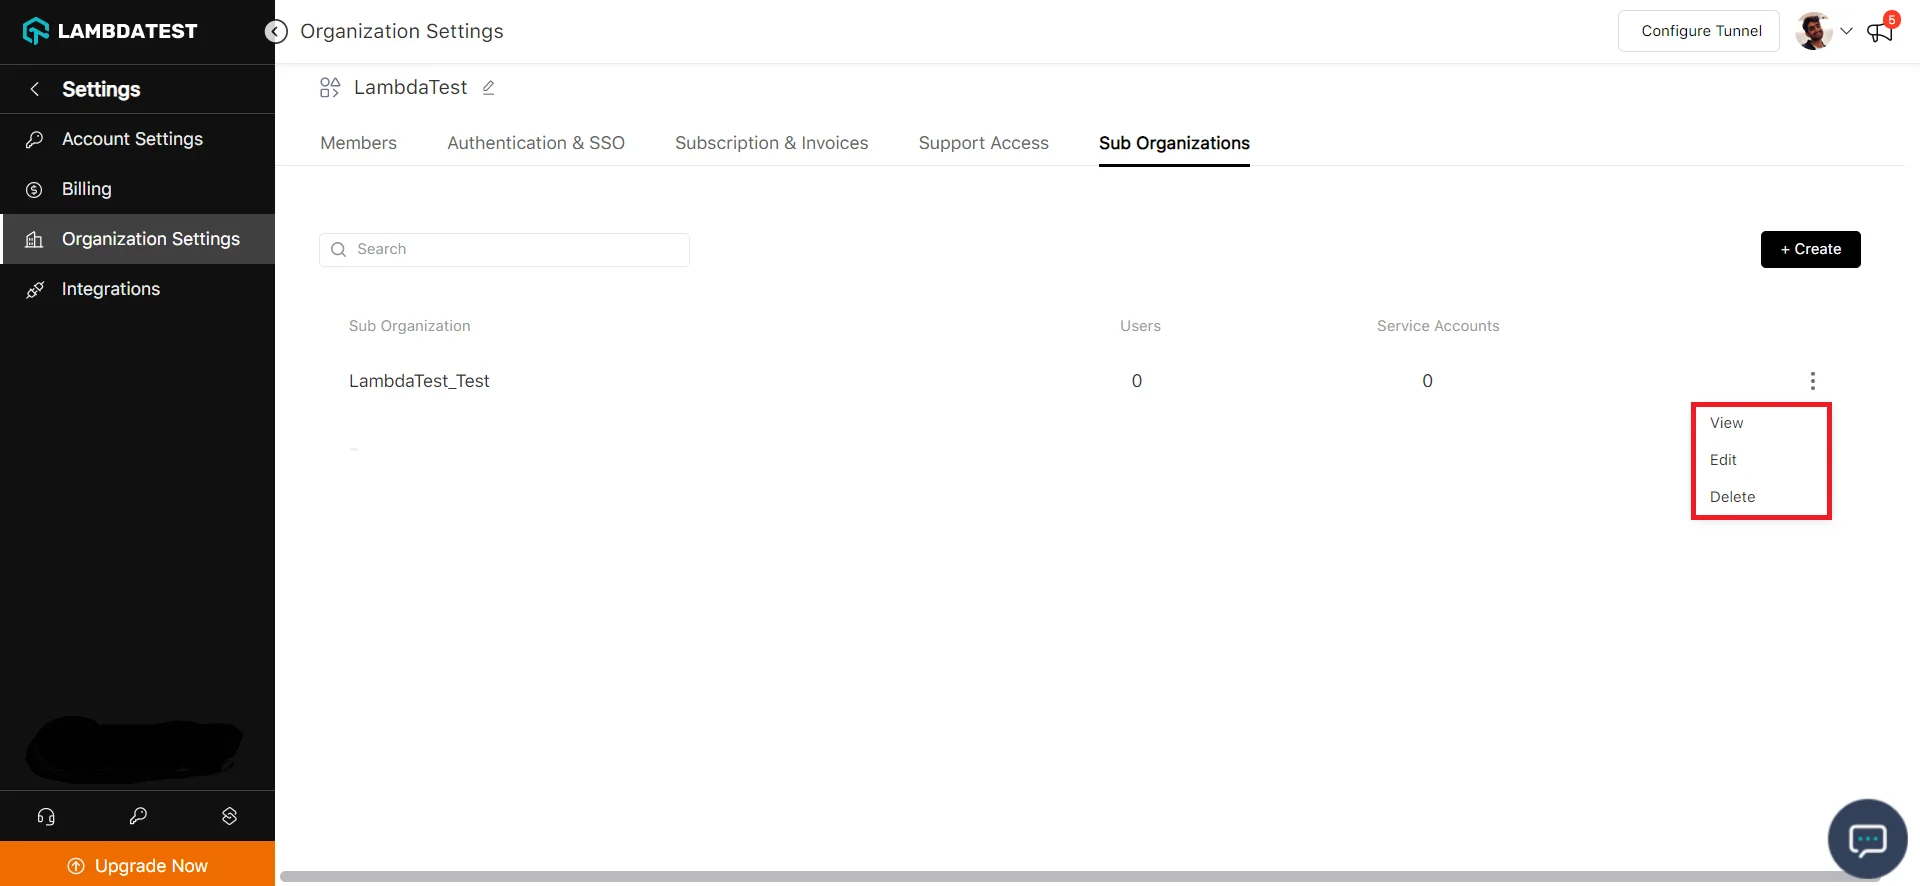Choose Delete from the context menu
The height and width of the screenshot is (886, 1920).
1732,497
